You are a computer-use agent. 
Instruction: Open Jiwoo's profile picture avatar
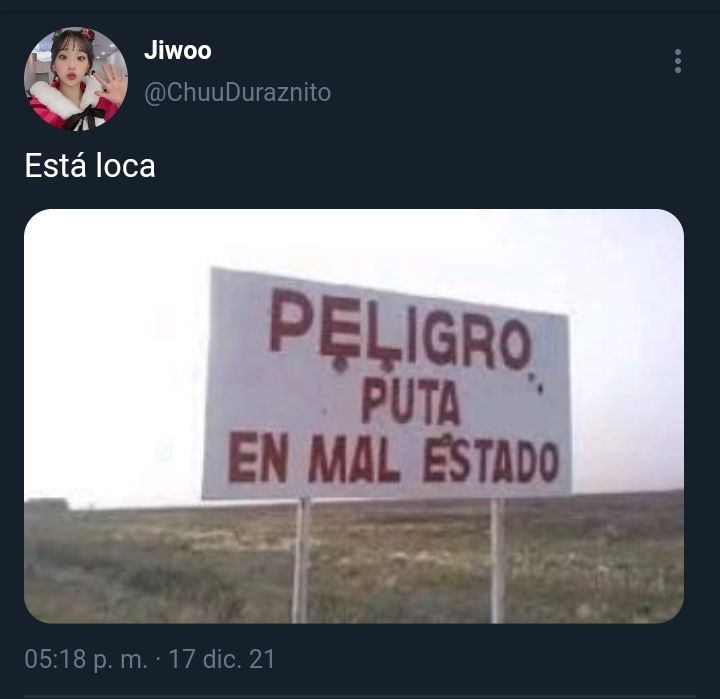76,79
